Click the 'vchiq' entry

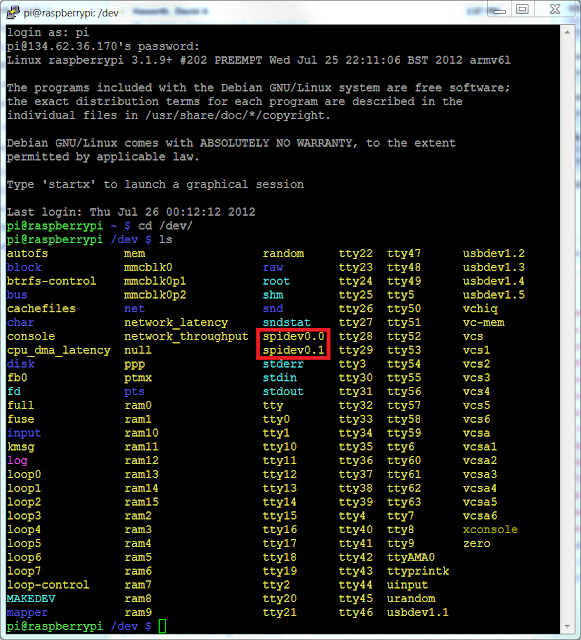(x=480, y=309)
